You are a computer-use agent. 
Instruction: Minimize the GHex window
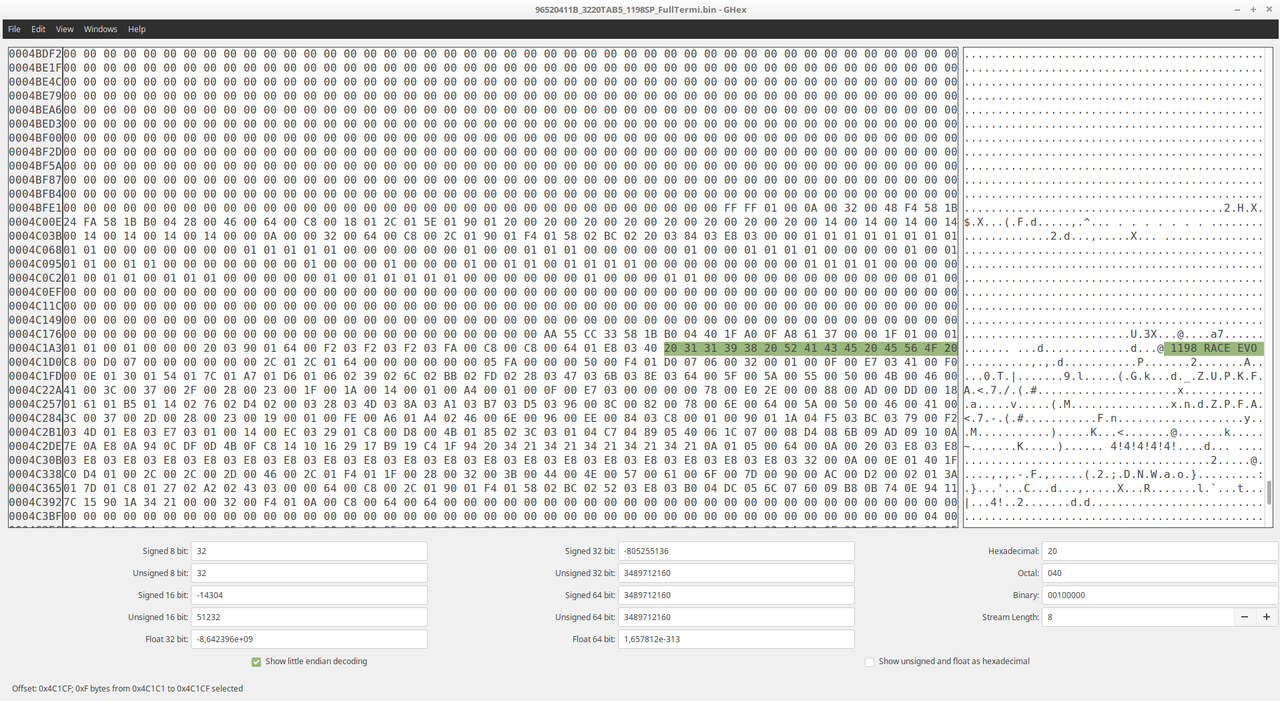tap(1235, 9)
